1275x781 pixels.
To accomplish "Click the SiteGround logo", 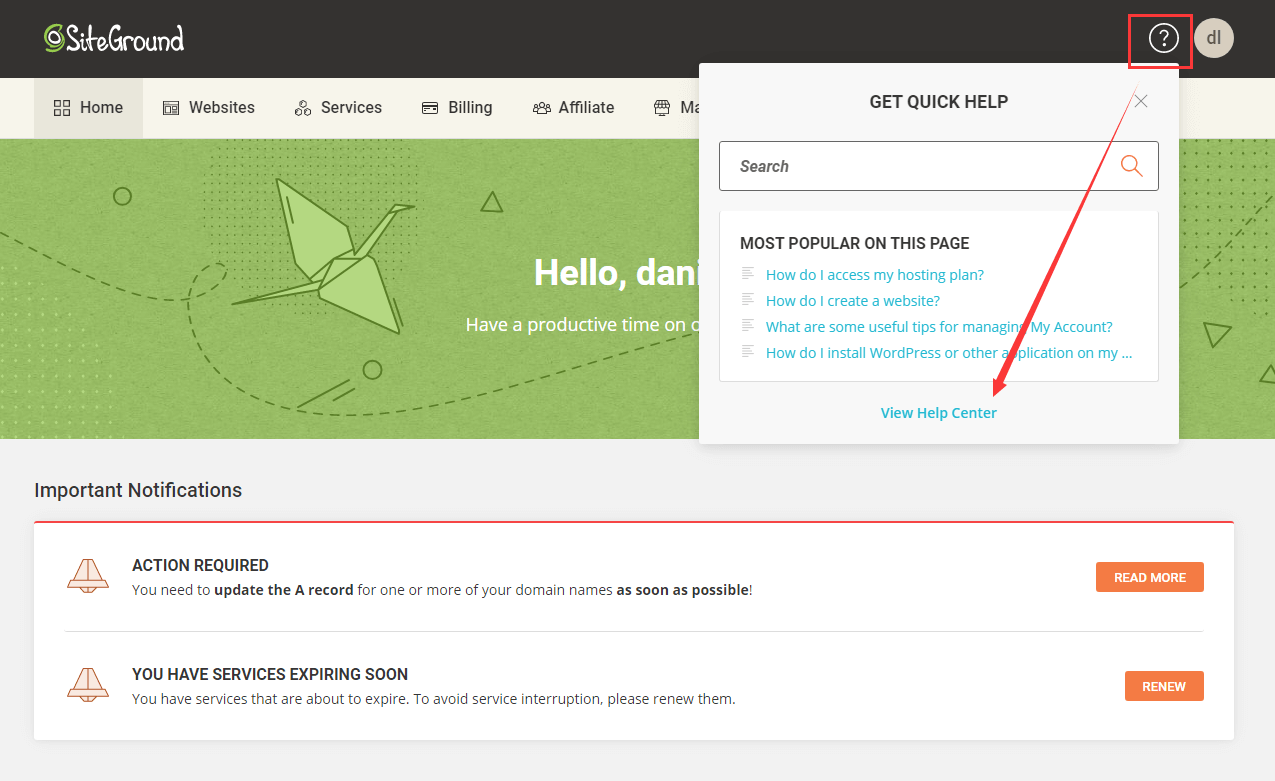I will click(x=113, y=38).
